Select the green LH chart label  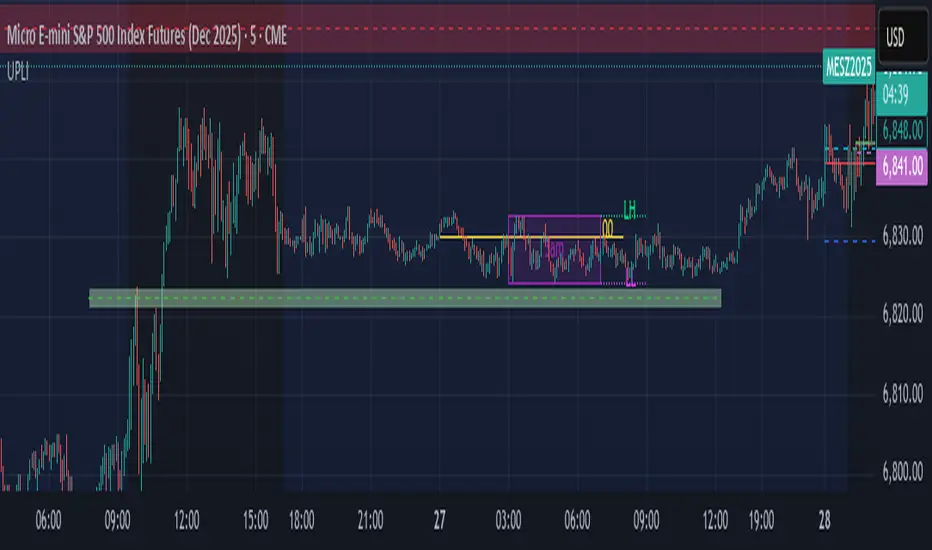[x=629, y=209]
